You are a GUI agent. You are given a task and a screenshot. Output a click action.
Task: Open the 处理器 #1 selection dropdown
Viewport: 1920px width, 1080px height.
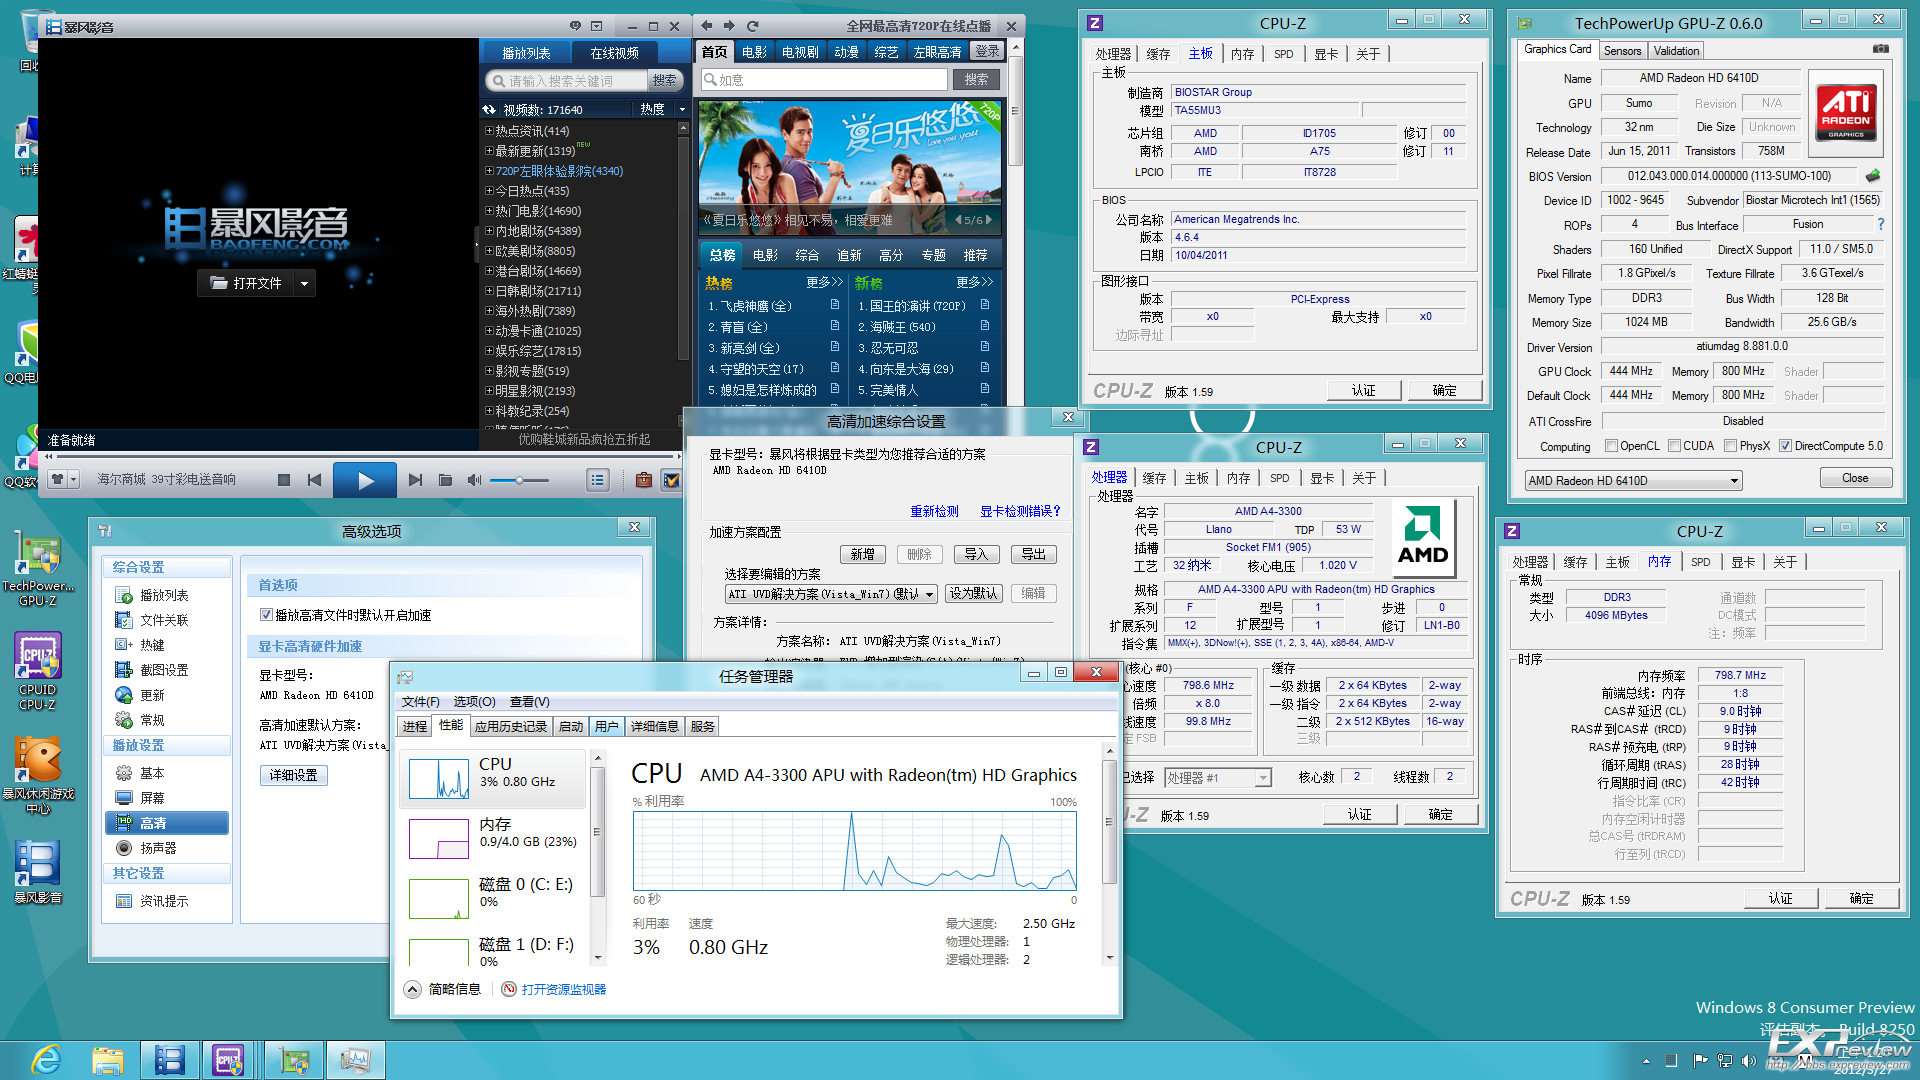pos(1263,778)
